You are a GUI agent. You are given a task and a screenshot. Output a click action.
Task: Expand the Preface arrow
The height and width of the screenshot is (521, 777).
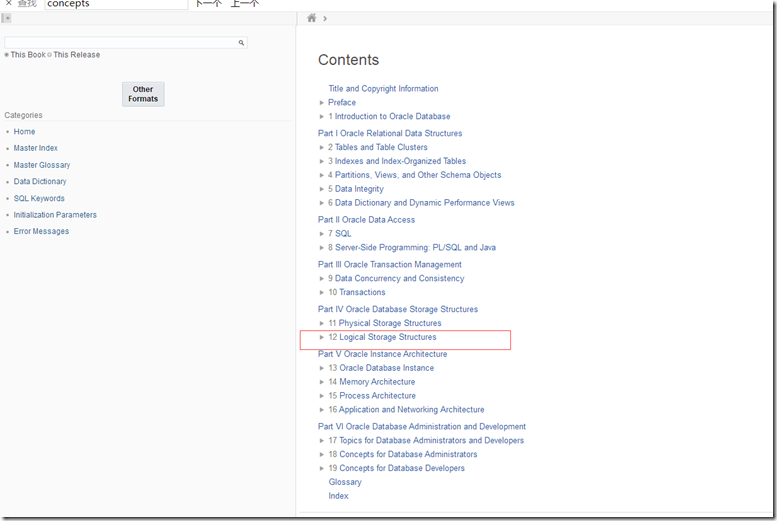pos(322,103)
